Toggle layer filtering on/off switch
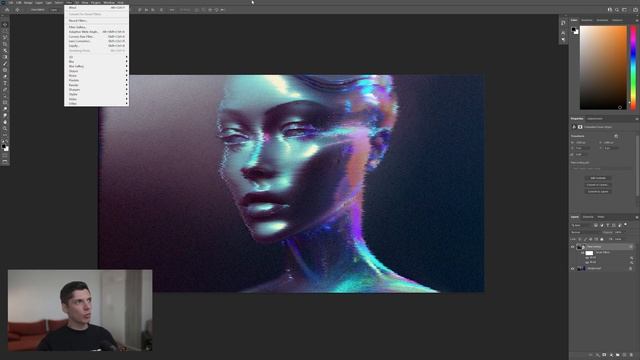The height and width of the screenshot is (360, 640). point(625,224)
